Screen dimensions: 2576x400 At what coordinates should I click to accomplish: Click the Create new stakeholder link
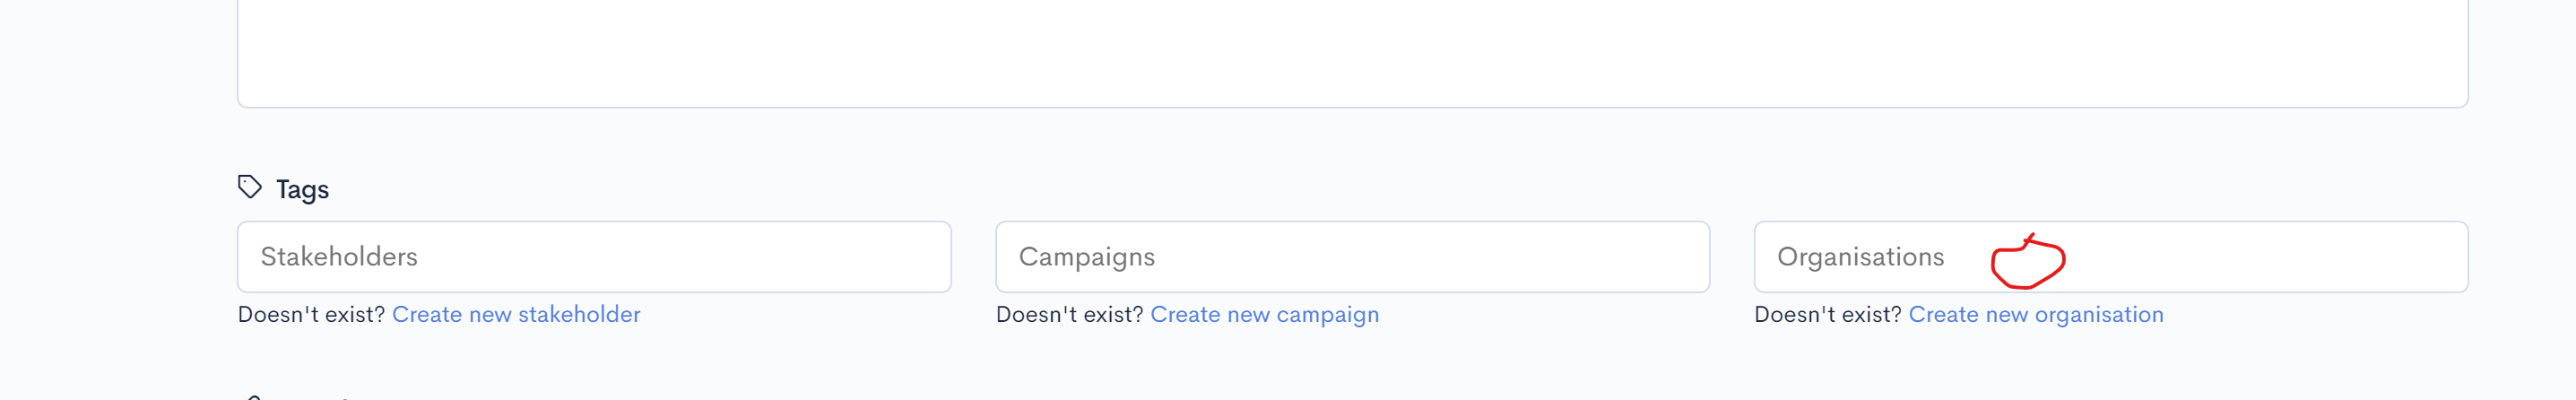(516, 314)
